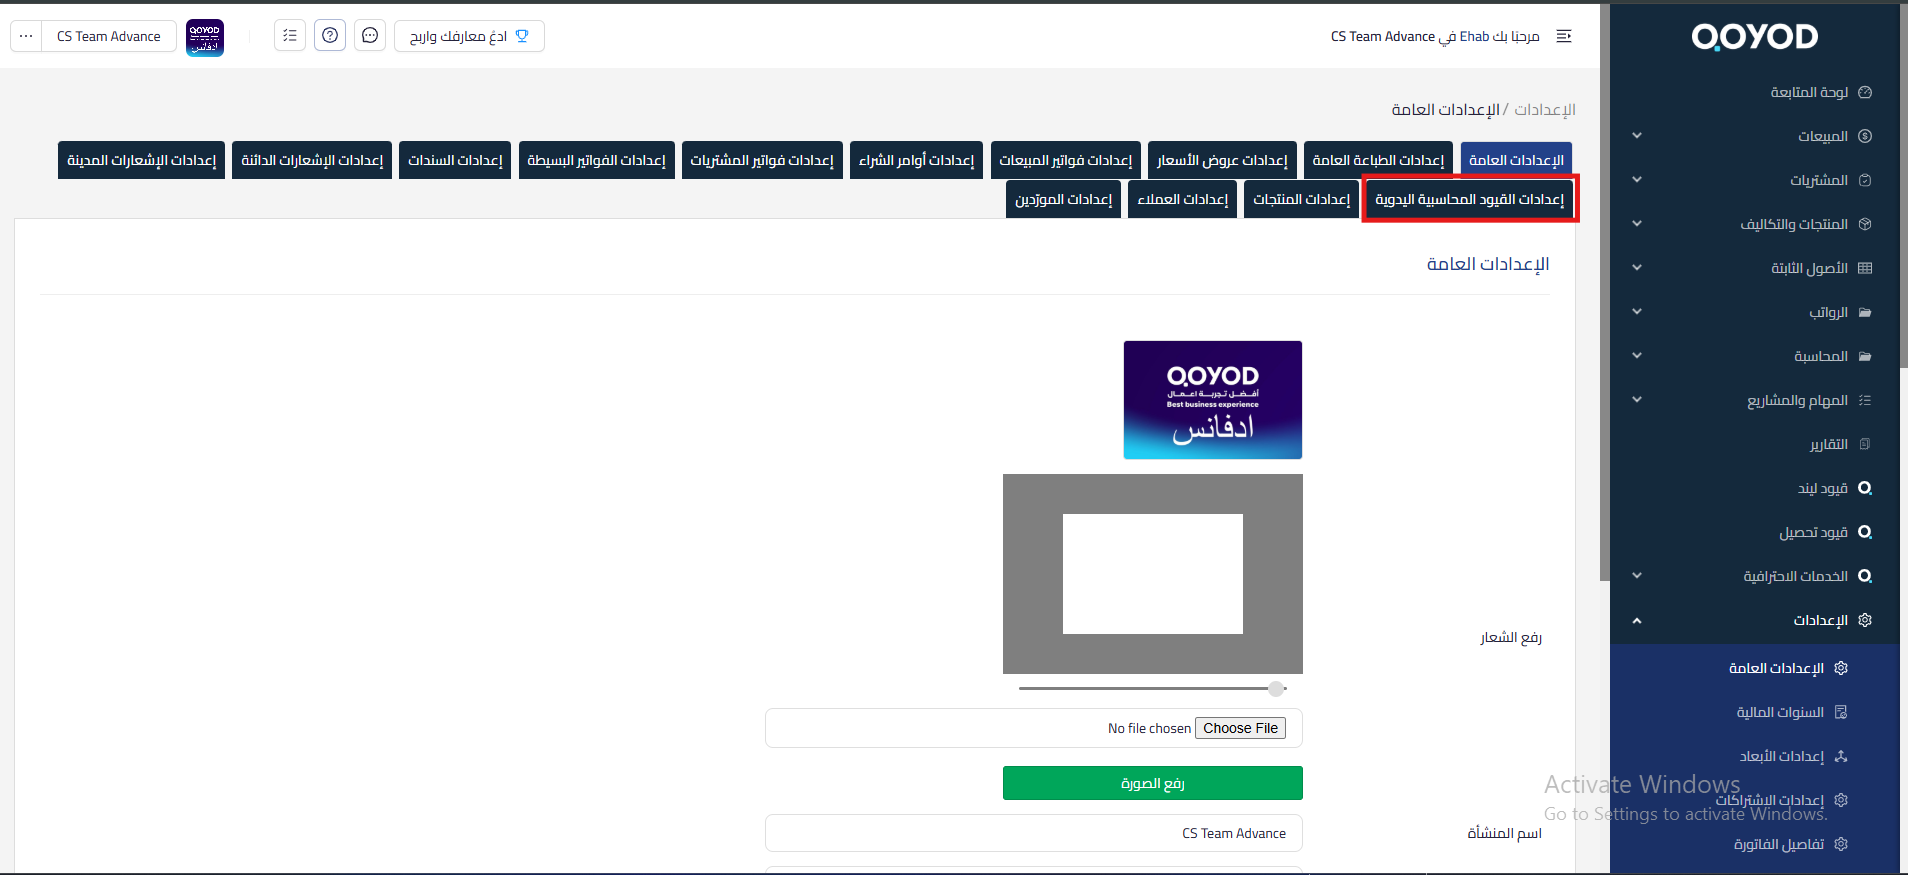Screen dimensions: 1908x875
Task: Switch to الإعدادات العامة tab
Action: click(1516, 160)
